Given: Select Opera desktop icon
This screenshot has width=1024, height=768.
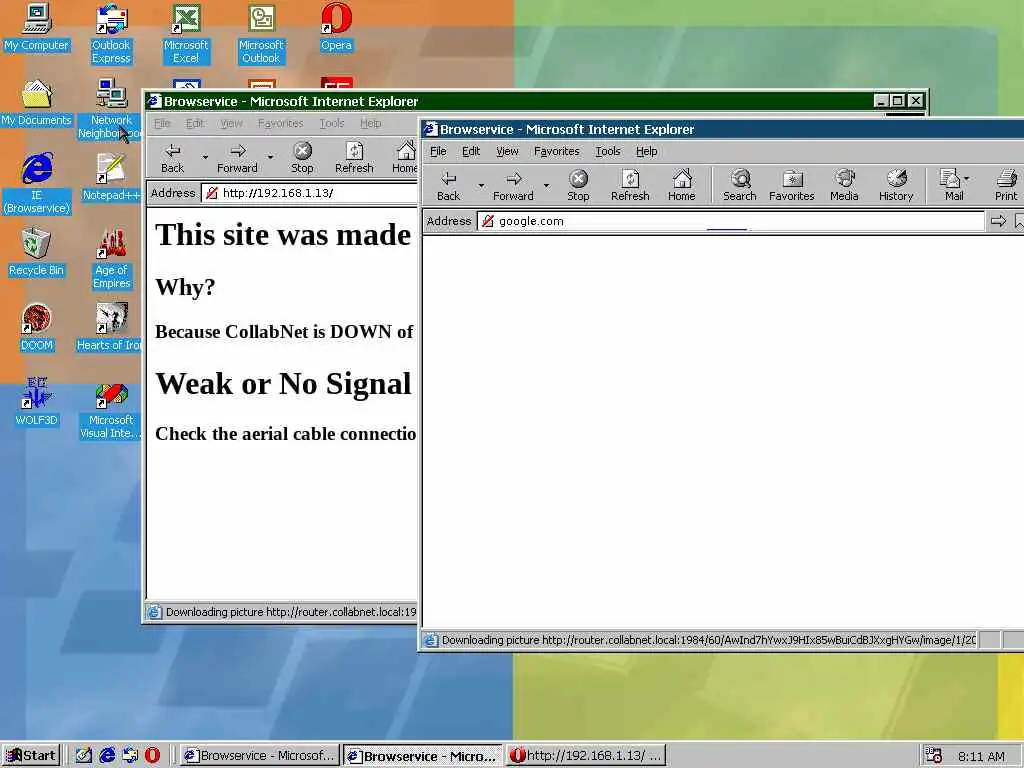Looking at the screenshot, I should pyautogui.click(x=336, y=27).
